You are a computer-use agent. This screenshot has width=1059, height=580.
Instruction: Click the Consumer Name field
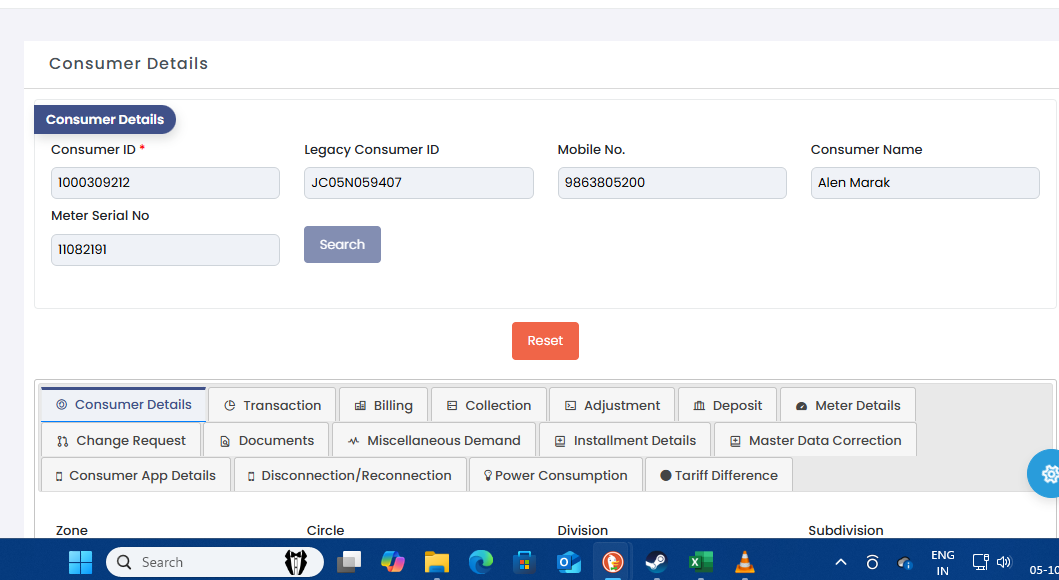point(925,183)
